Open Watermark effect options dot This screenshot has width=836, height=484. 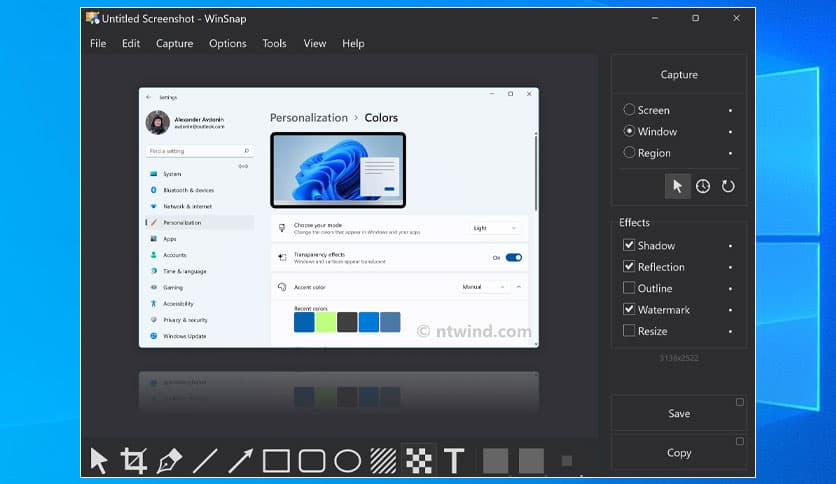point(730,310)
